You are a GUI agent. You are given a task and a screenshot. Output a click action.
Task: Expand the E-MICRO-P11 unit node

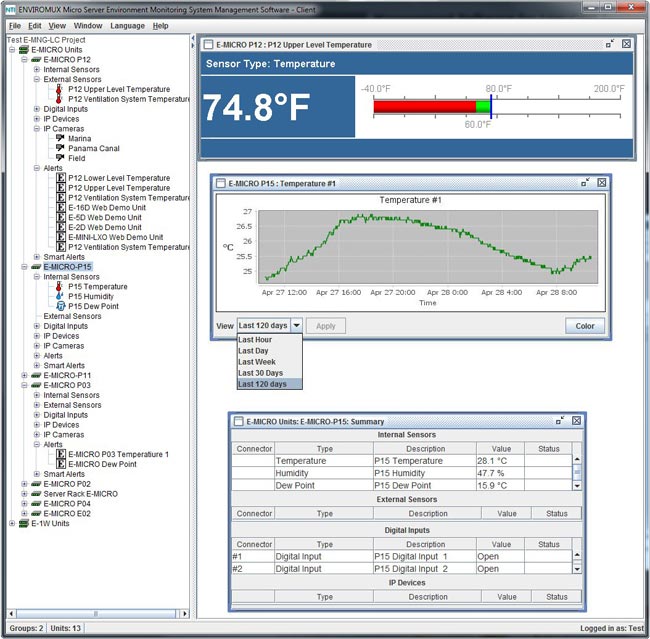coord(24,375)
